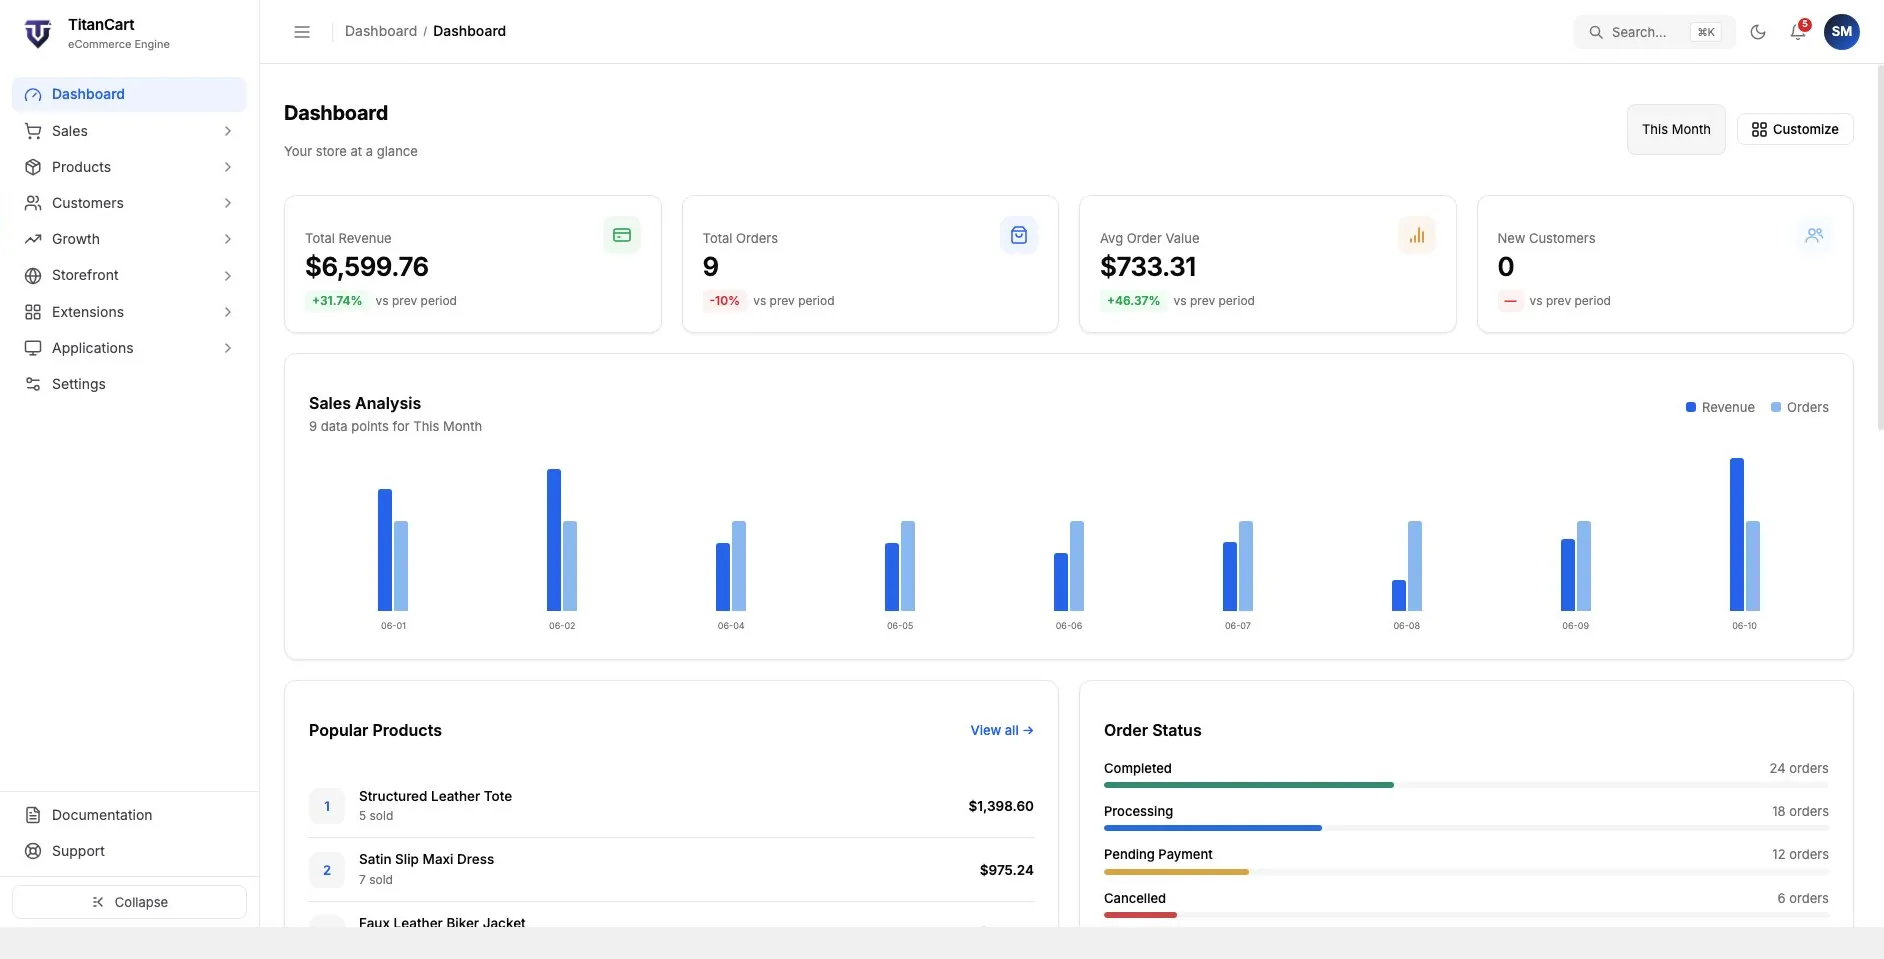Click the search magnifier icon
Image resolution: width=1884 pixels, height=959 pixels.
(x=1596, y=32)
